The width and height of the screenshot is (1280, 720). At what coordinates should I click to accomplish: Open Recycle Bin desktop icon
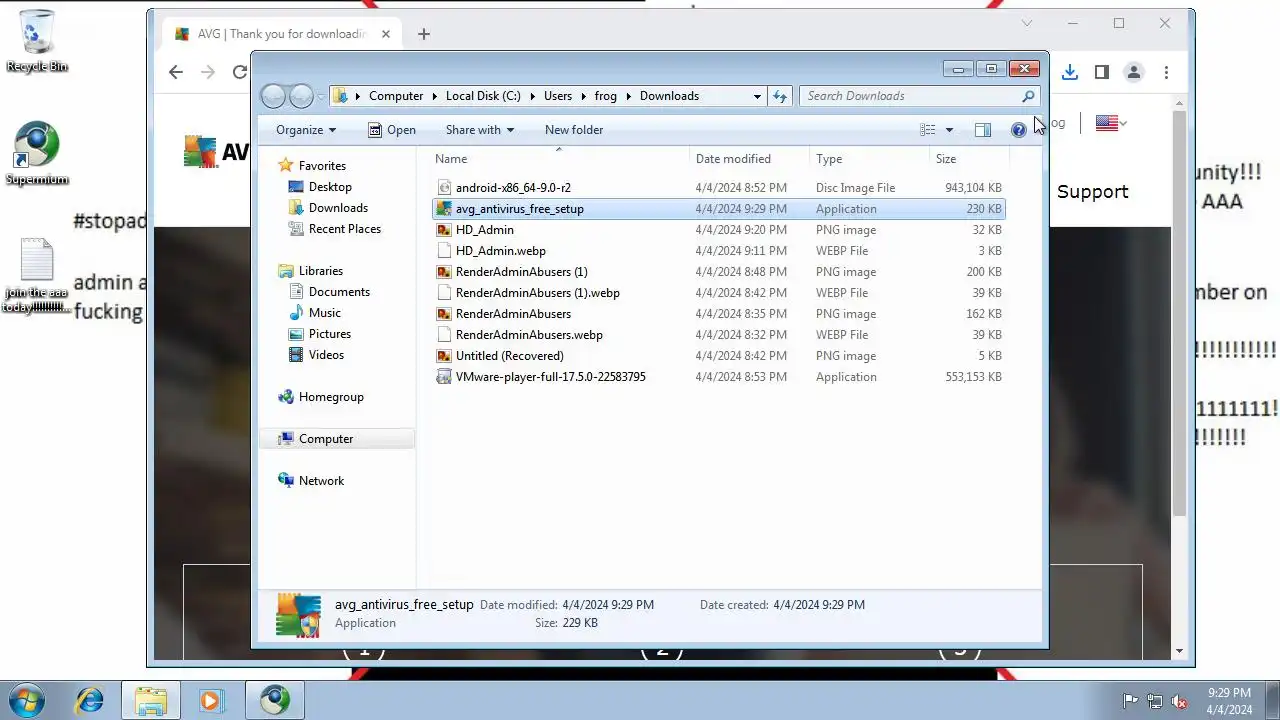(x=37, y=42)
